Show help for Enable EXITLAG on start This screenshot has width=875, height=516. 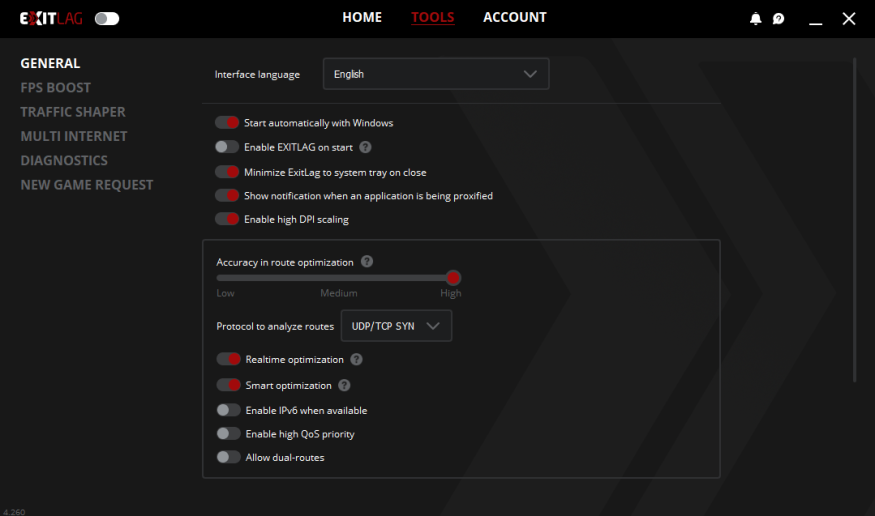click(365, 147)
